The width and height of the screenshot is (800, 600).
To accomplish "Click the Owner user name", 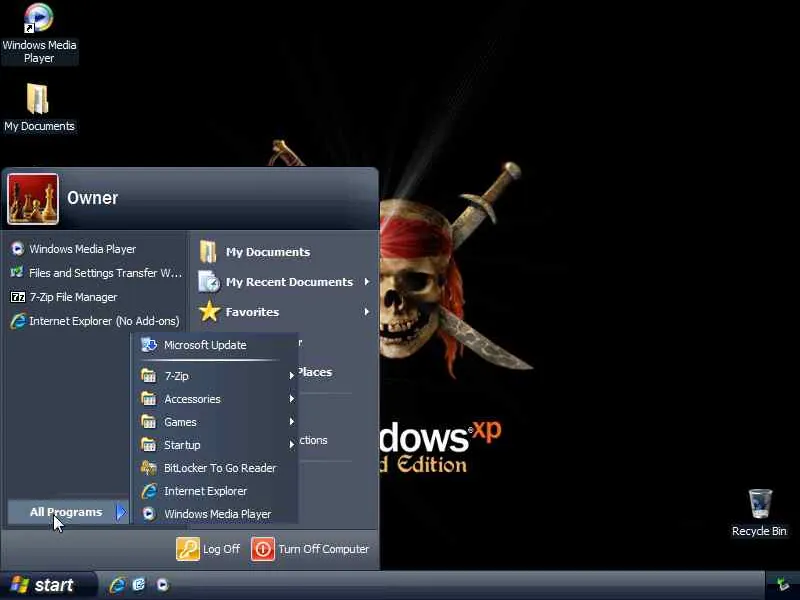I will pyautogui.click(x=92, y=198).
